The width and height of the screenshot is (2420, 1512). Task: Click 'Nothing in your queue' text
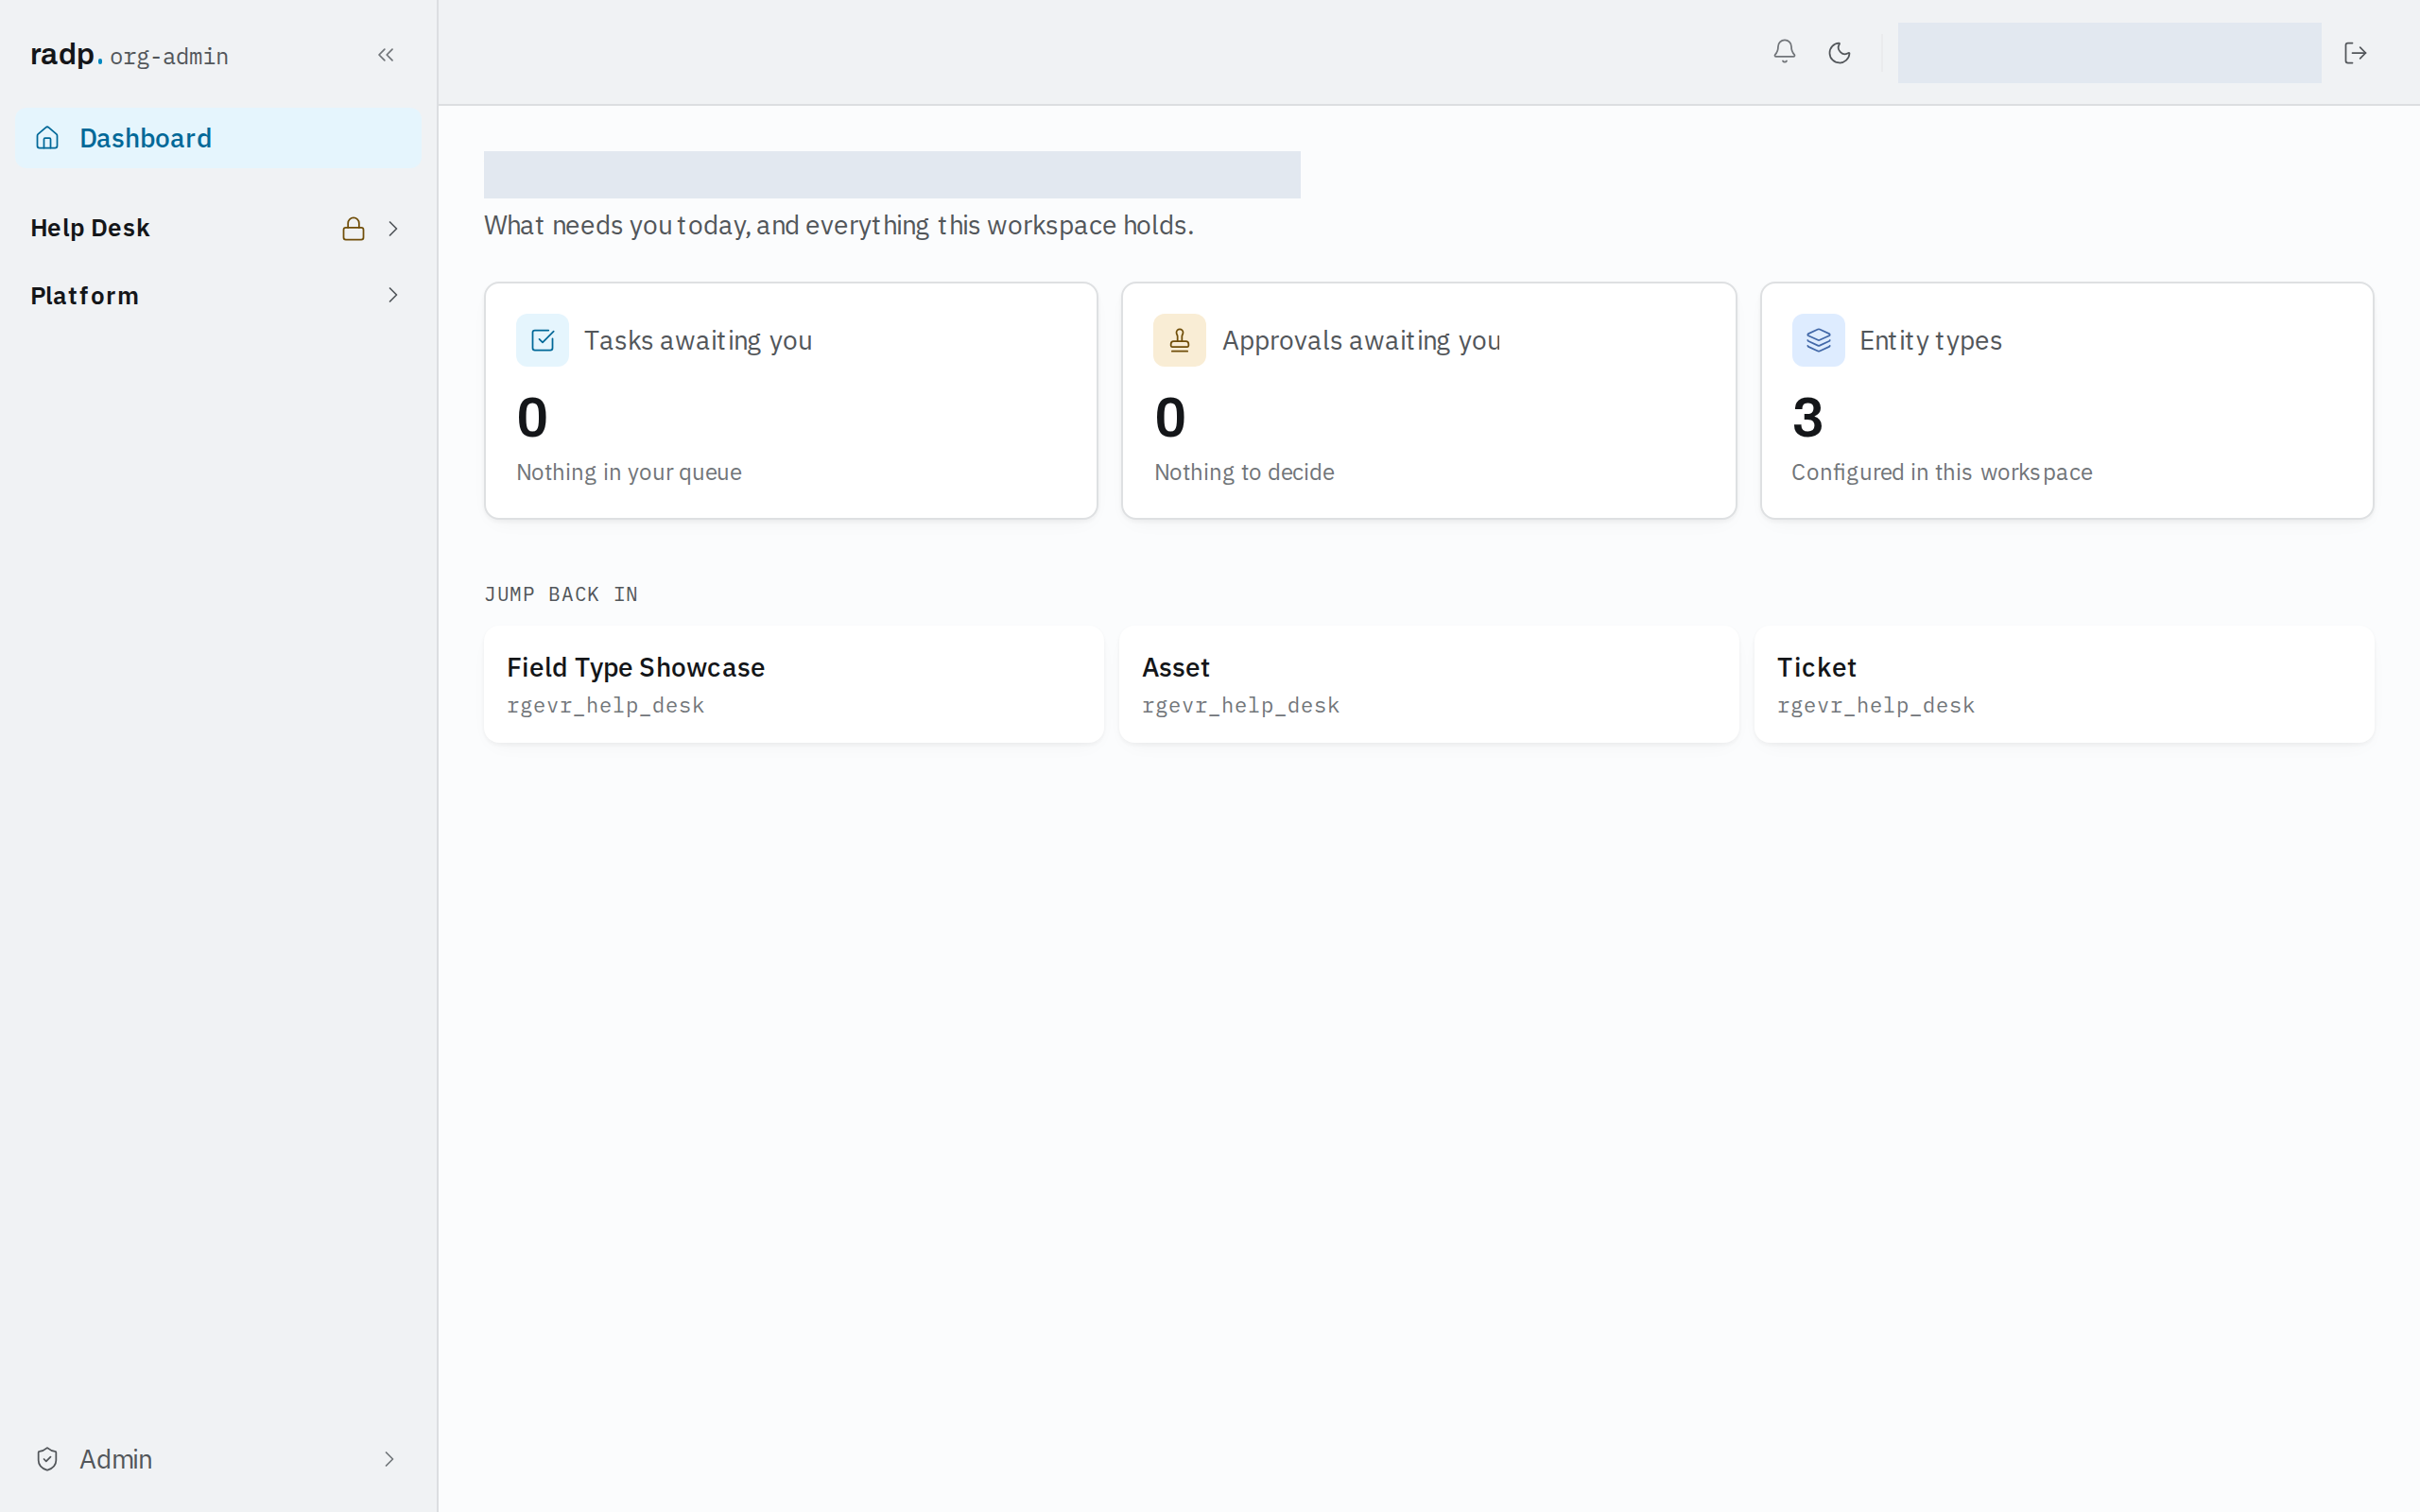628,472
